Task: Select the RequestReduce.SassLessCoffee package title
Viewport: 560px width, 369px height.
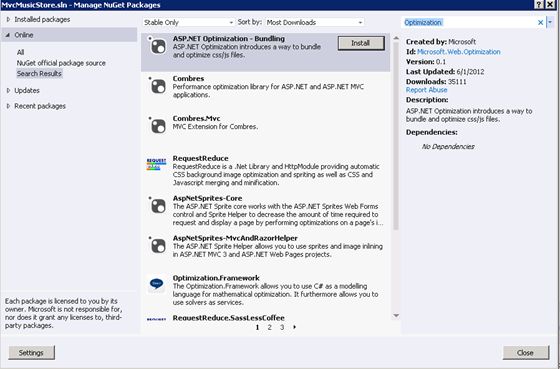Action: [229, 318]
